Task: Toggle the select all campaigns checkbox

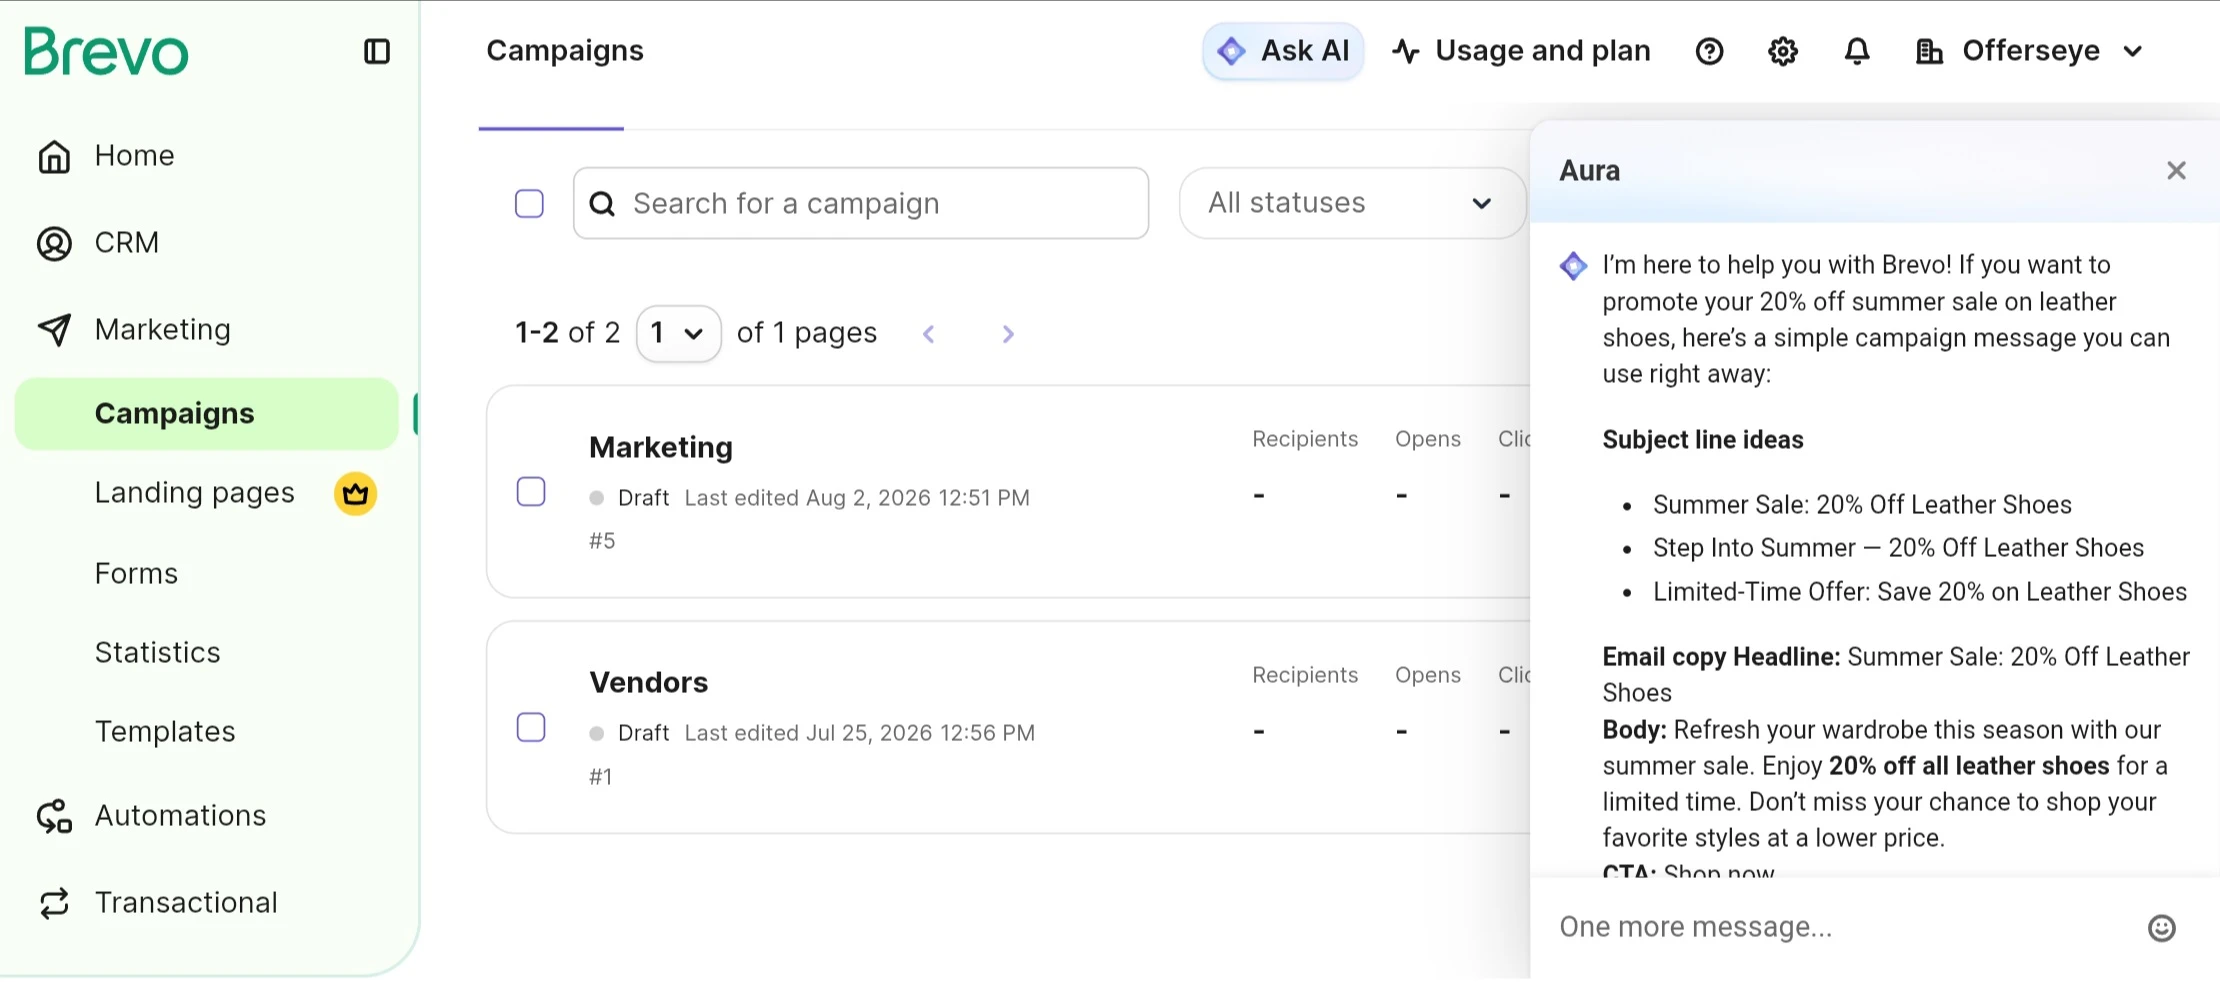Action: click(529, 204)
